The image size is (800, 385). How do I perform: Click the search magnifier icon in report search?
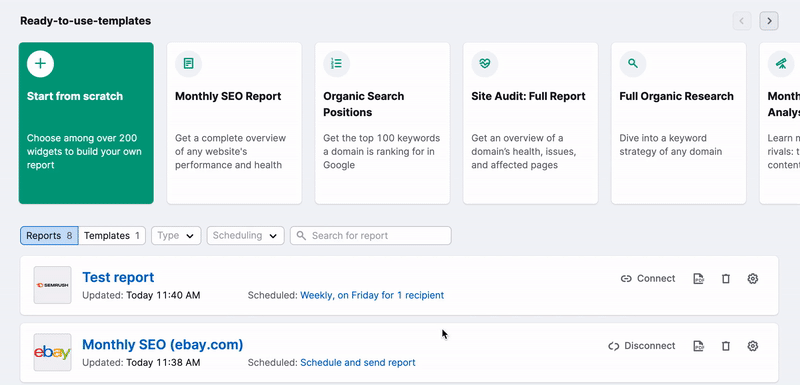pos(302,236)
